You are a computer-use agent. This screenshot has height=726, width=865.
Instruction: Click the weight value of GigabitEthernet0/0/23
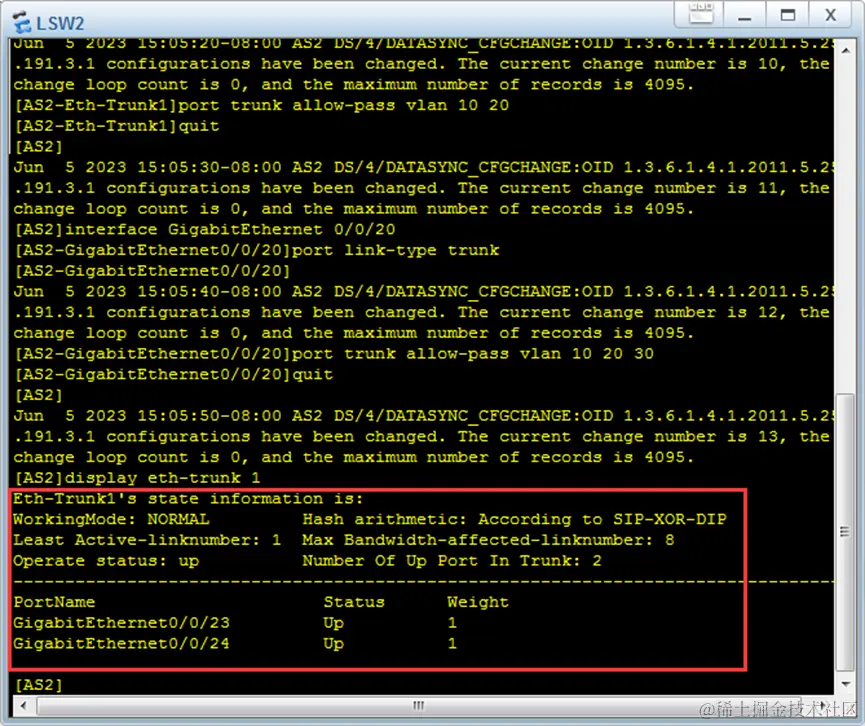coord(452,623)
